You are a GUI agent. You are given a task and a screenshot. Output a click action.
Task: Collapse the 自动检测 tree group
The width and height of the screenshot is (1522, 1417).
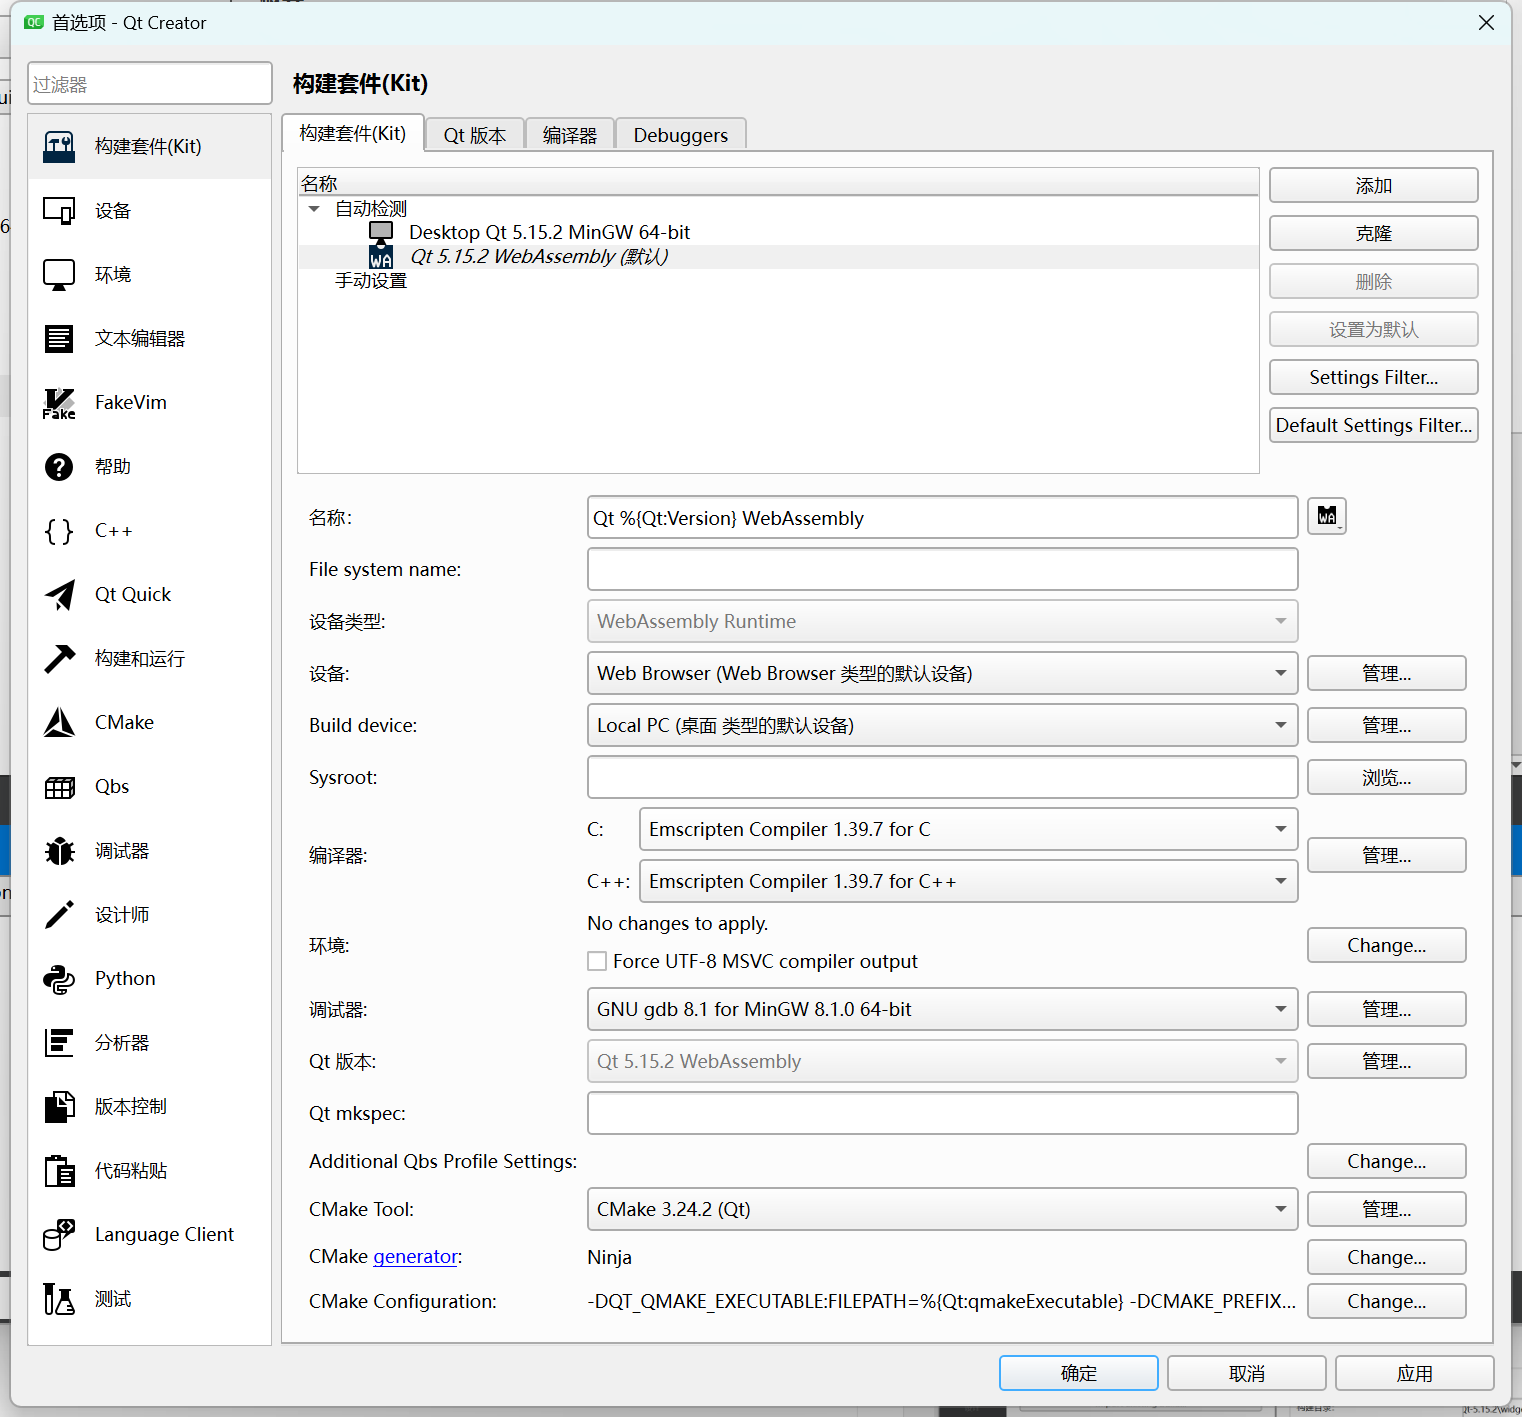(314, 209)
